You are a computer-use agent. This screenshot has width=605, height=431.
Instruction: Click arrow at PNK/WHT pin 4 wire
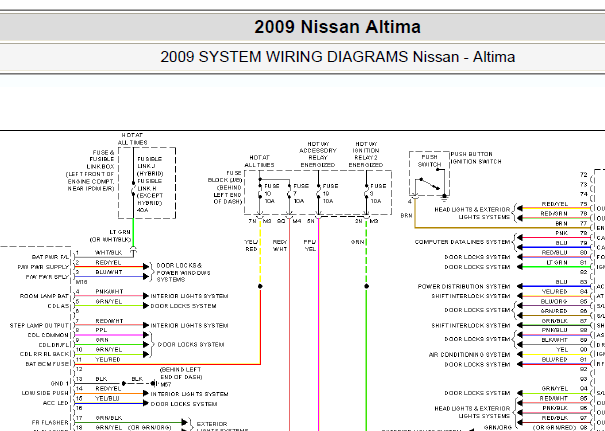click(145, 296)
